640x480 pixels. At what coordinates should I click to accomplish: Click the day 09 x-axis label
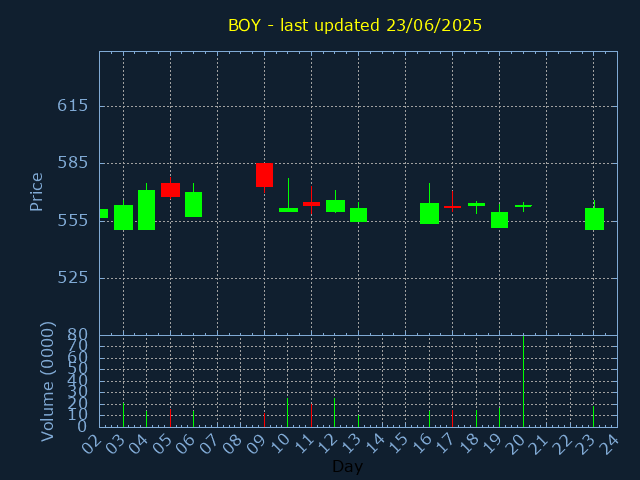click(256, 444)
